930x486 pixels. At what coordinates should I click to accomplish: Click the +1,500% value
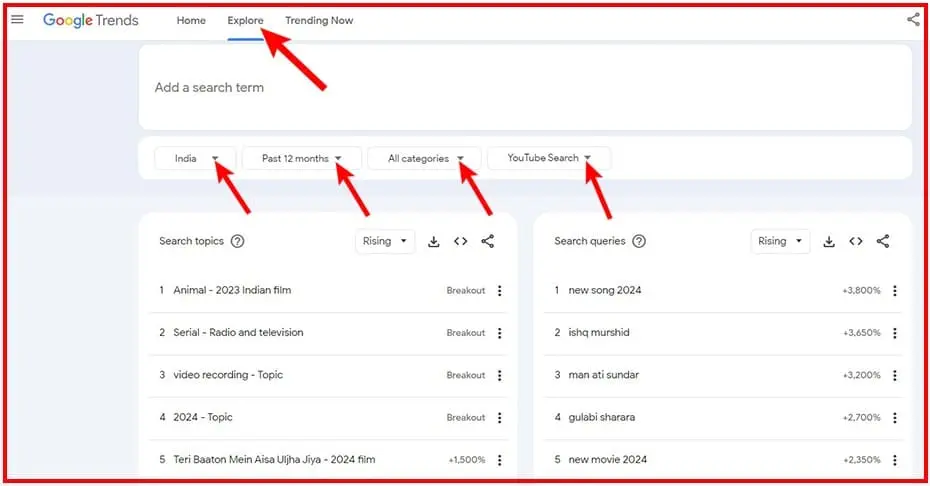[x=466, y=460]
